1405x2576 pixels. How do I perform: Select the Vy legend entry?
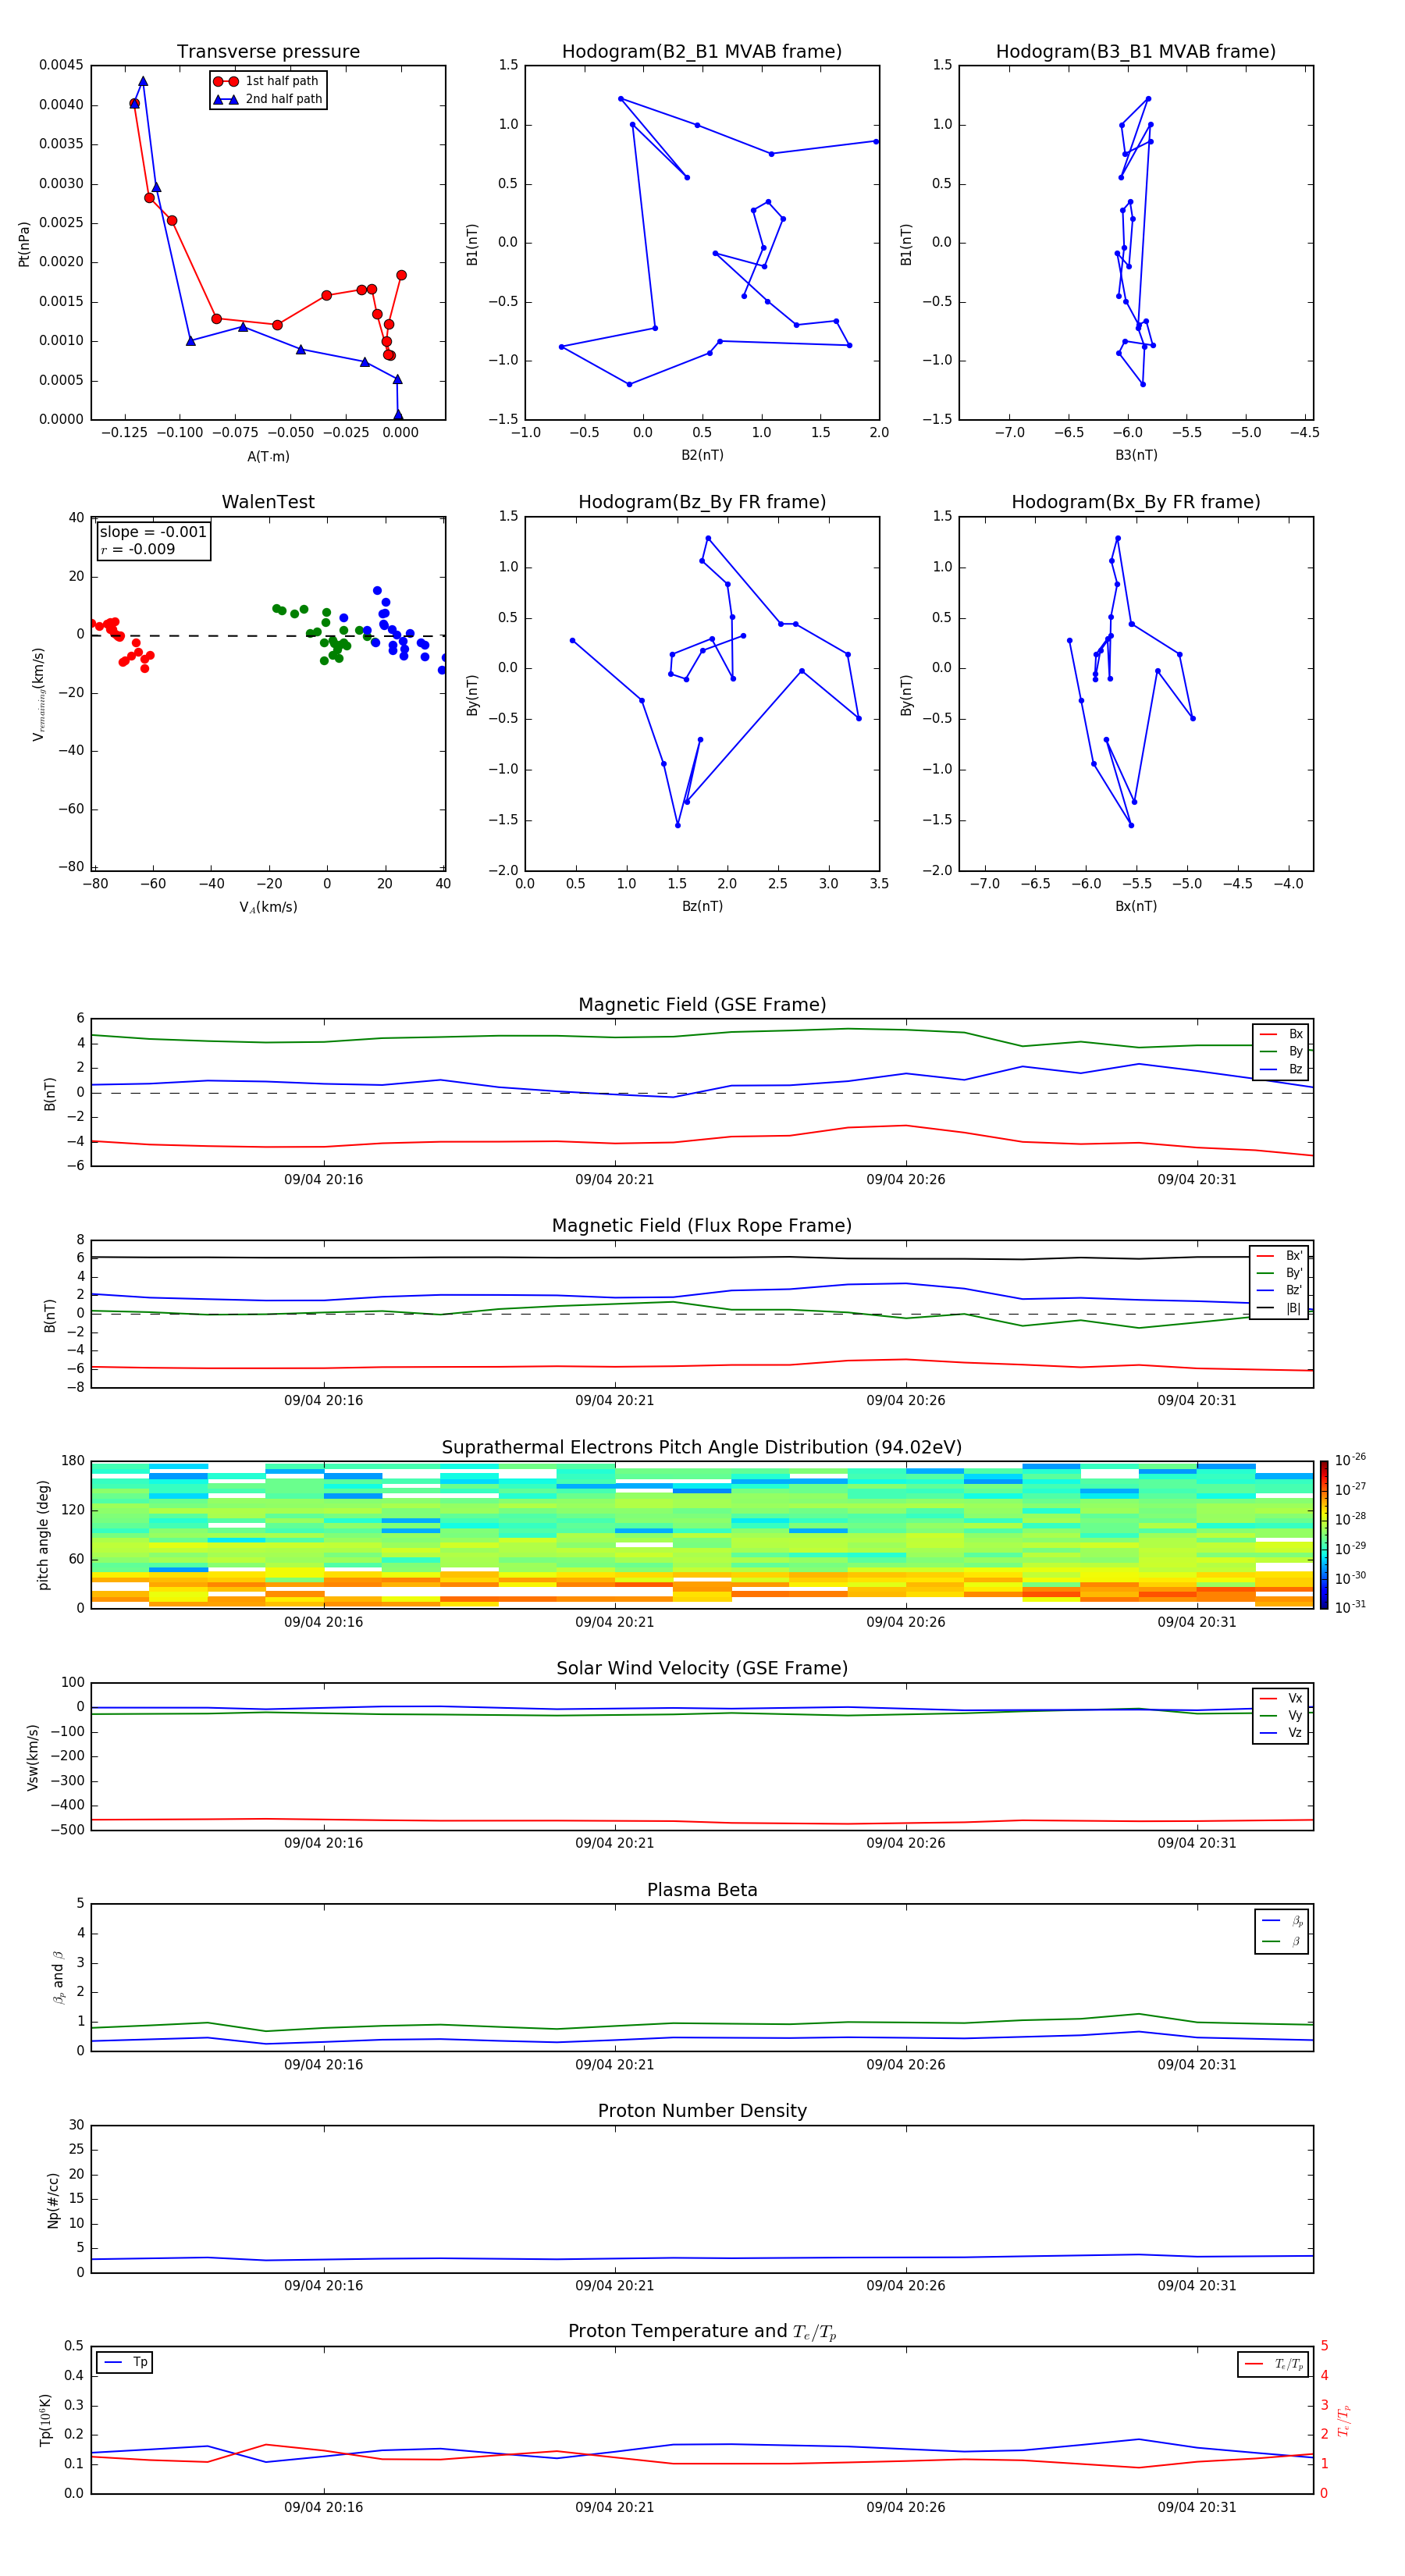point(1281,1715)
